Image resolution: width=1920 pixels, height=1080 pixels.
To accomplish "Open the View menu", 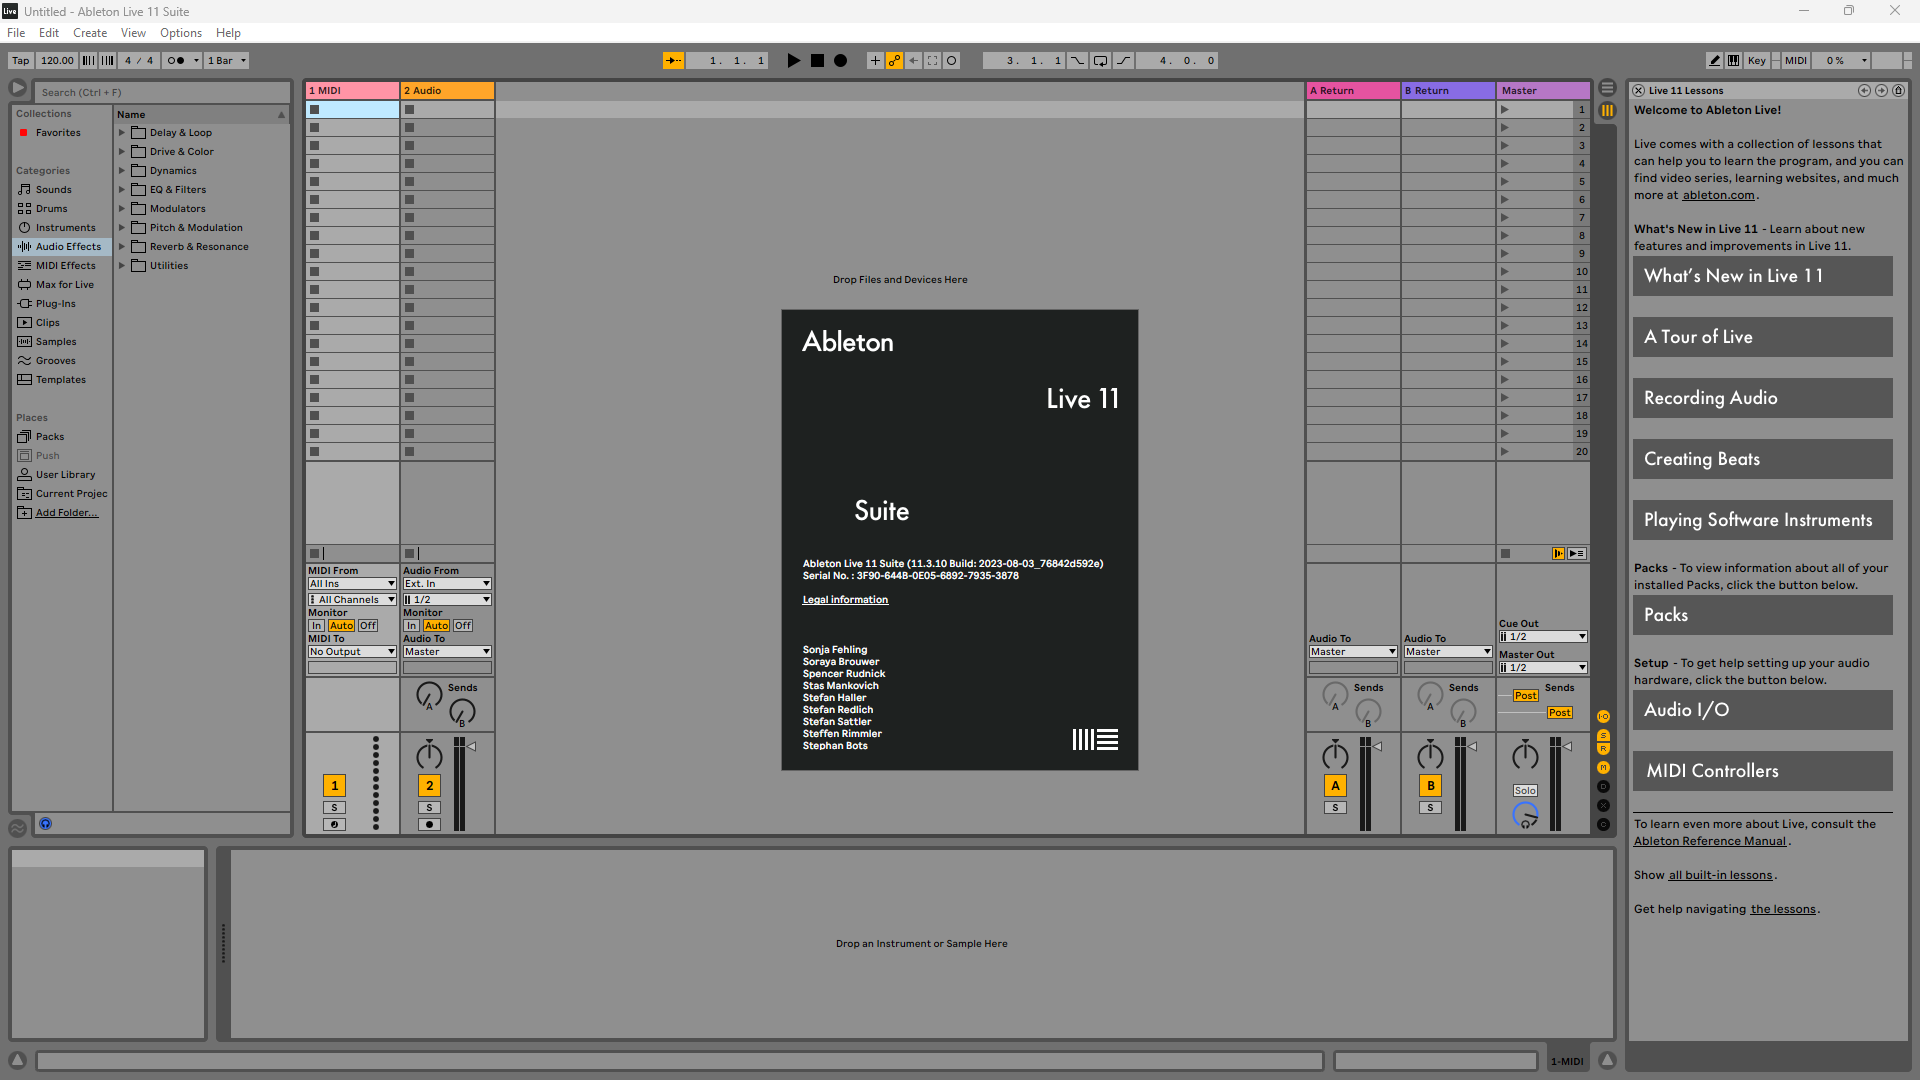I will (x=133, y=33).
